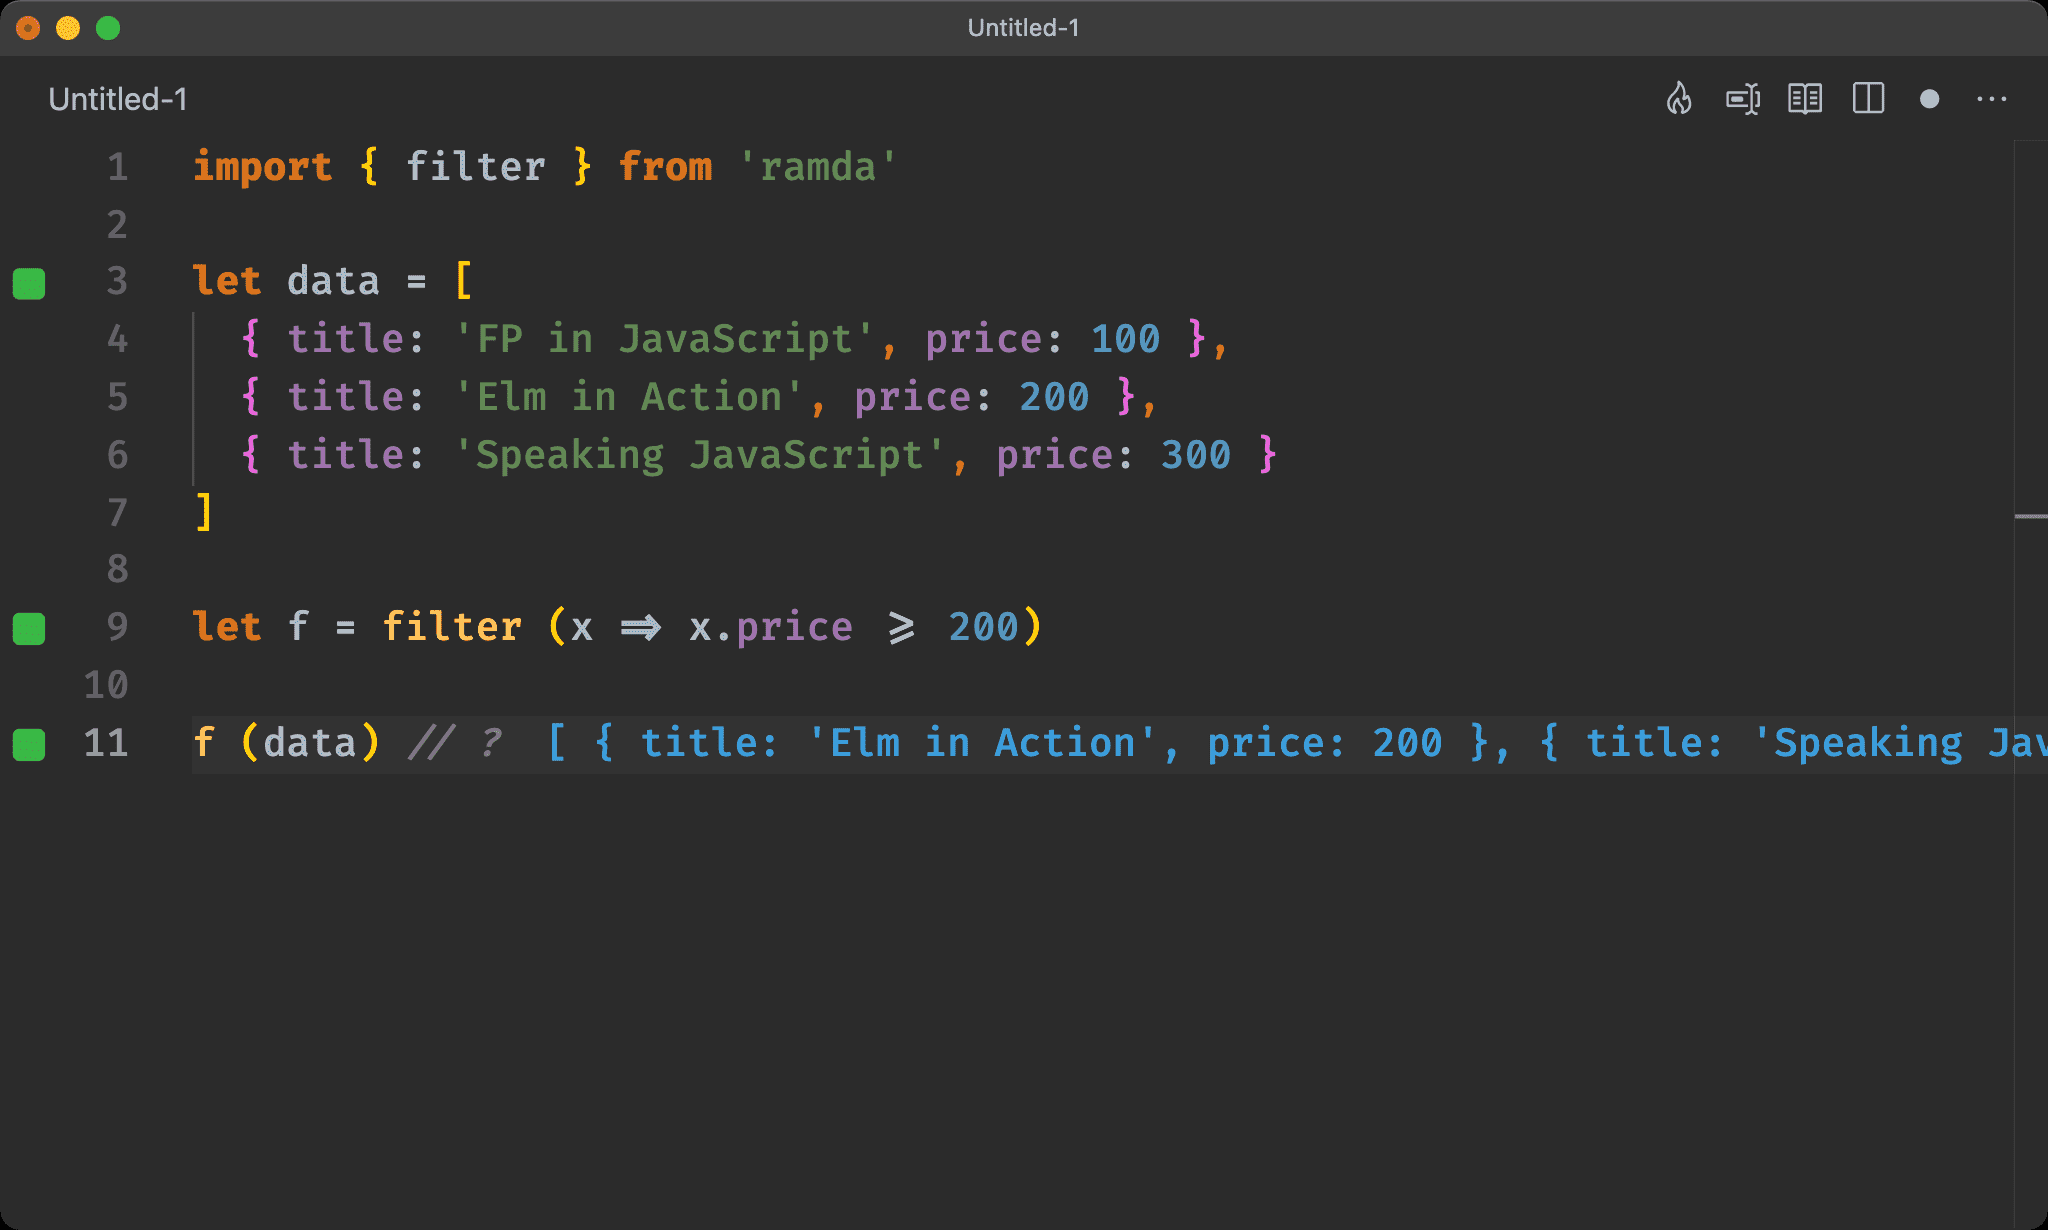Click line number 6 in the gutter

[117, 456]
